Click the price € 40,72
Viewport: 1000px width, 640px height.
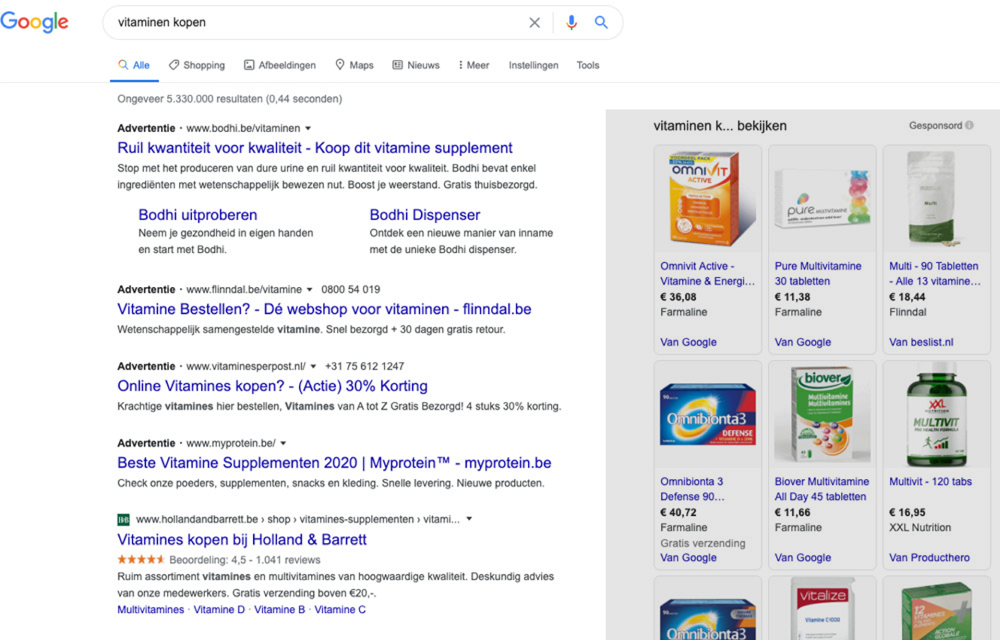click(678, 513)
